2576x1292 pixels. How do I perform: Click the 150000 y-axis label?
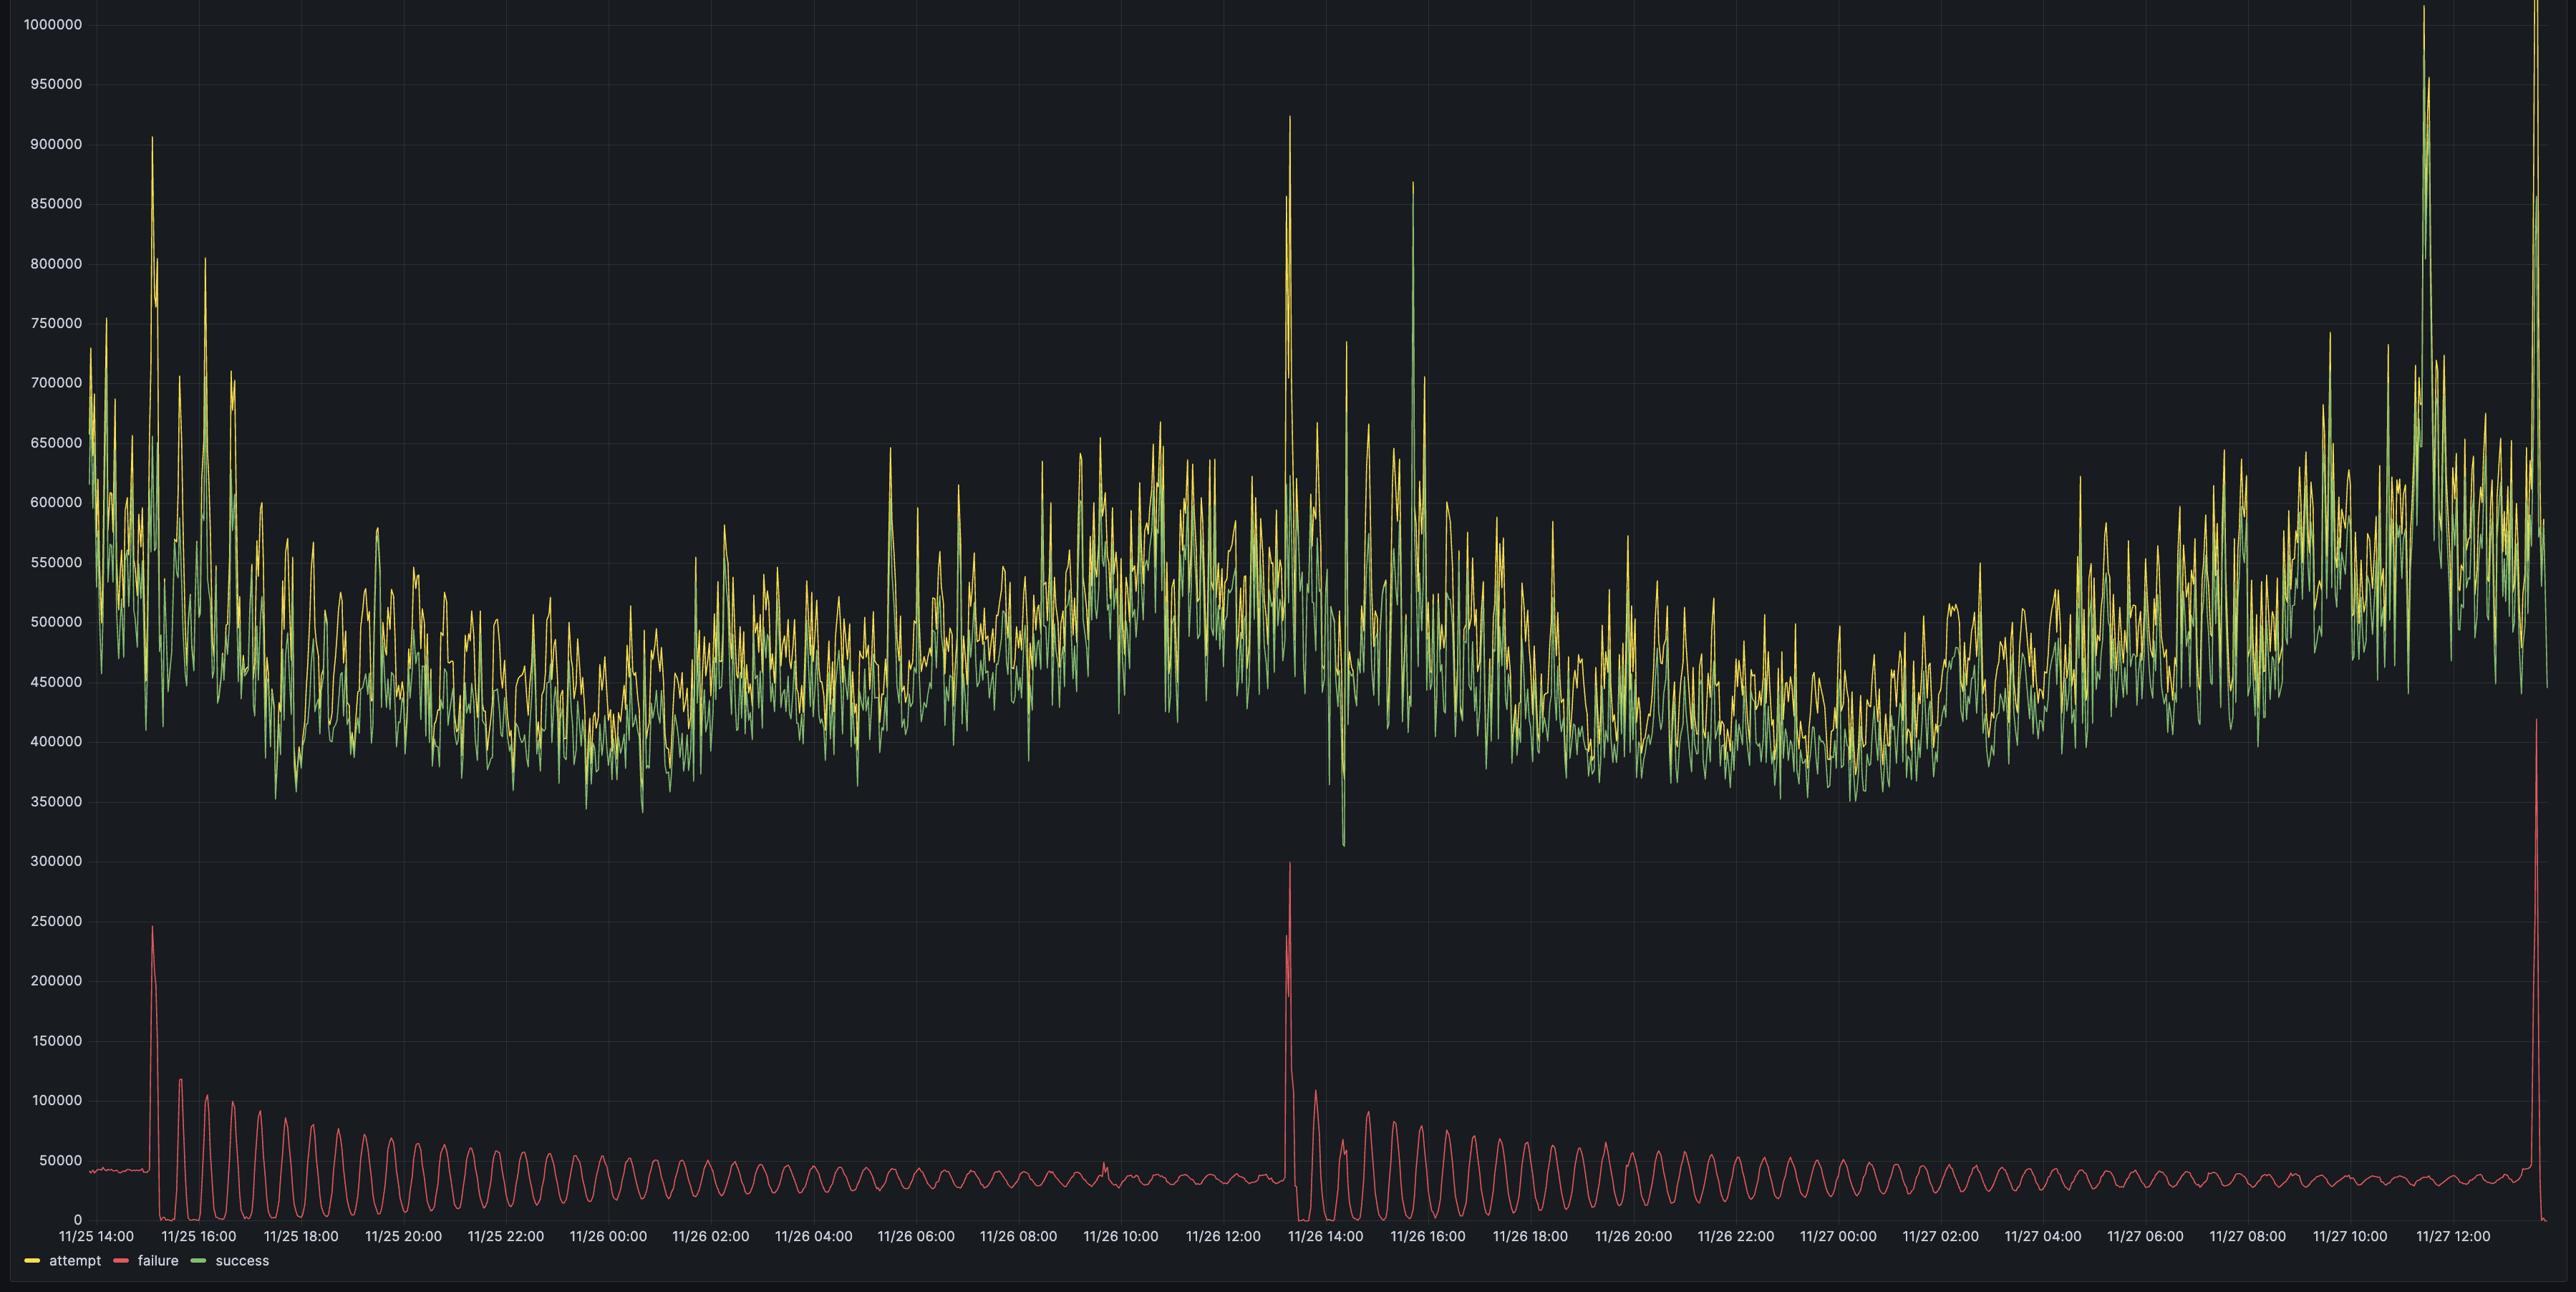tap(56, 1041)
